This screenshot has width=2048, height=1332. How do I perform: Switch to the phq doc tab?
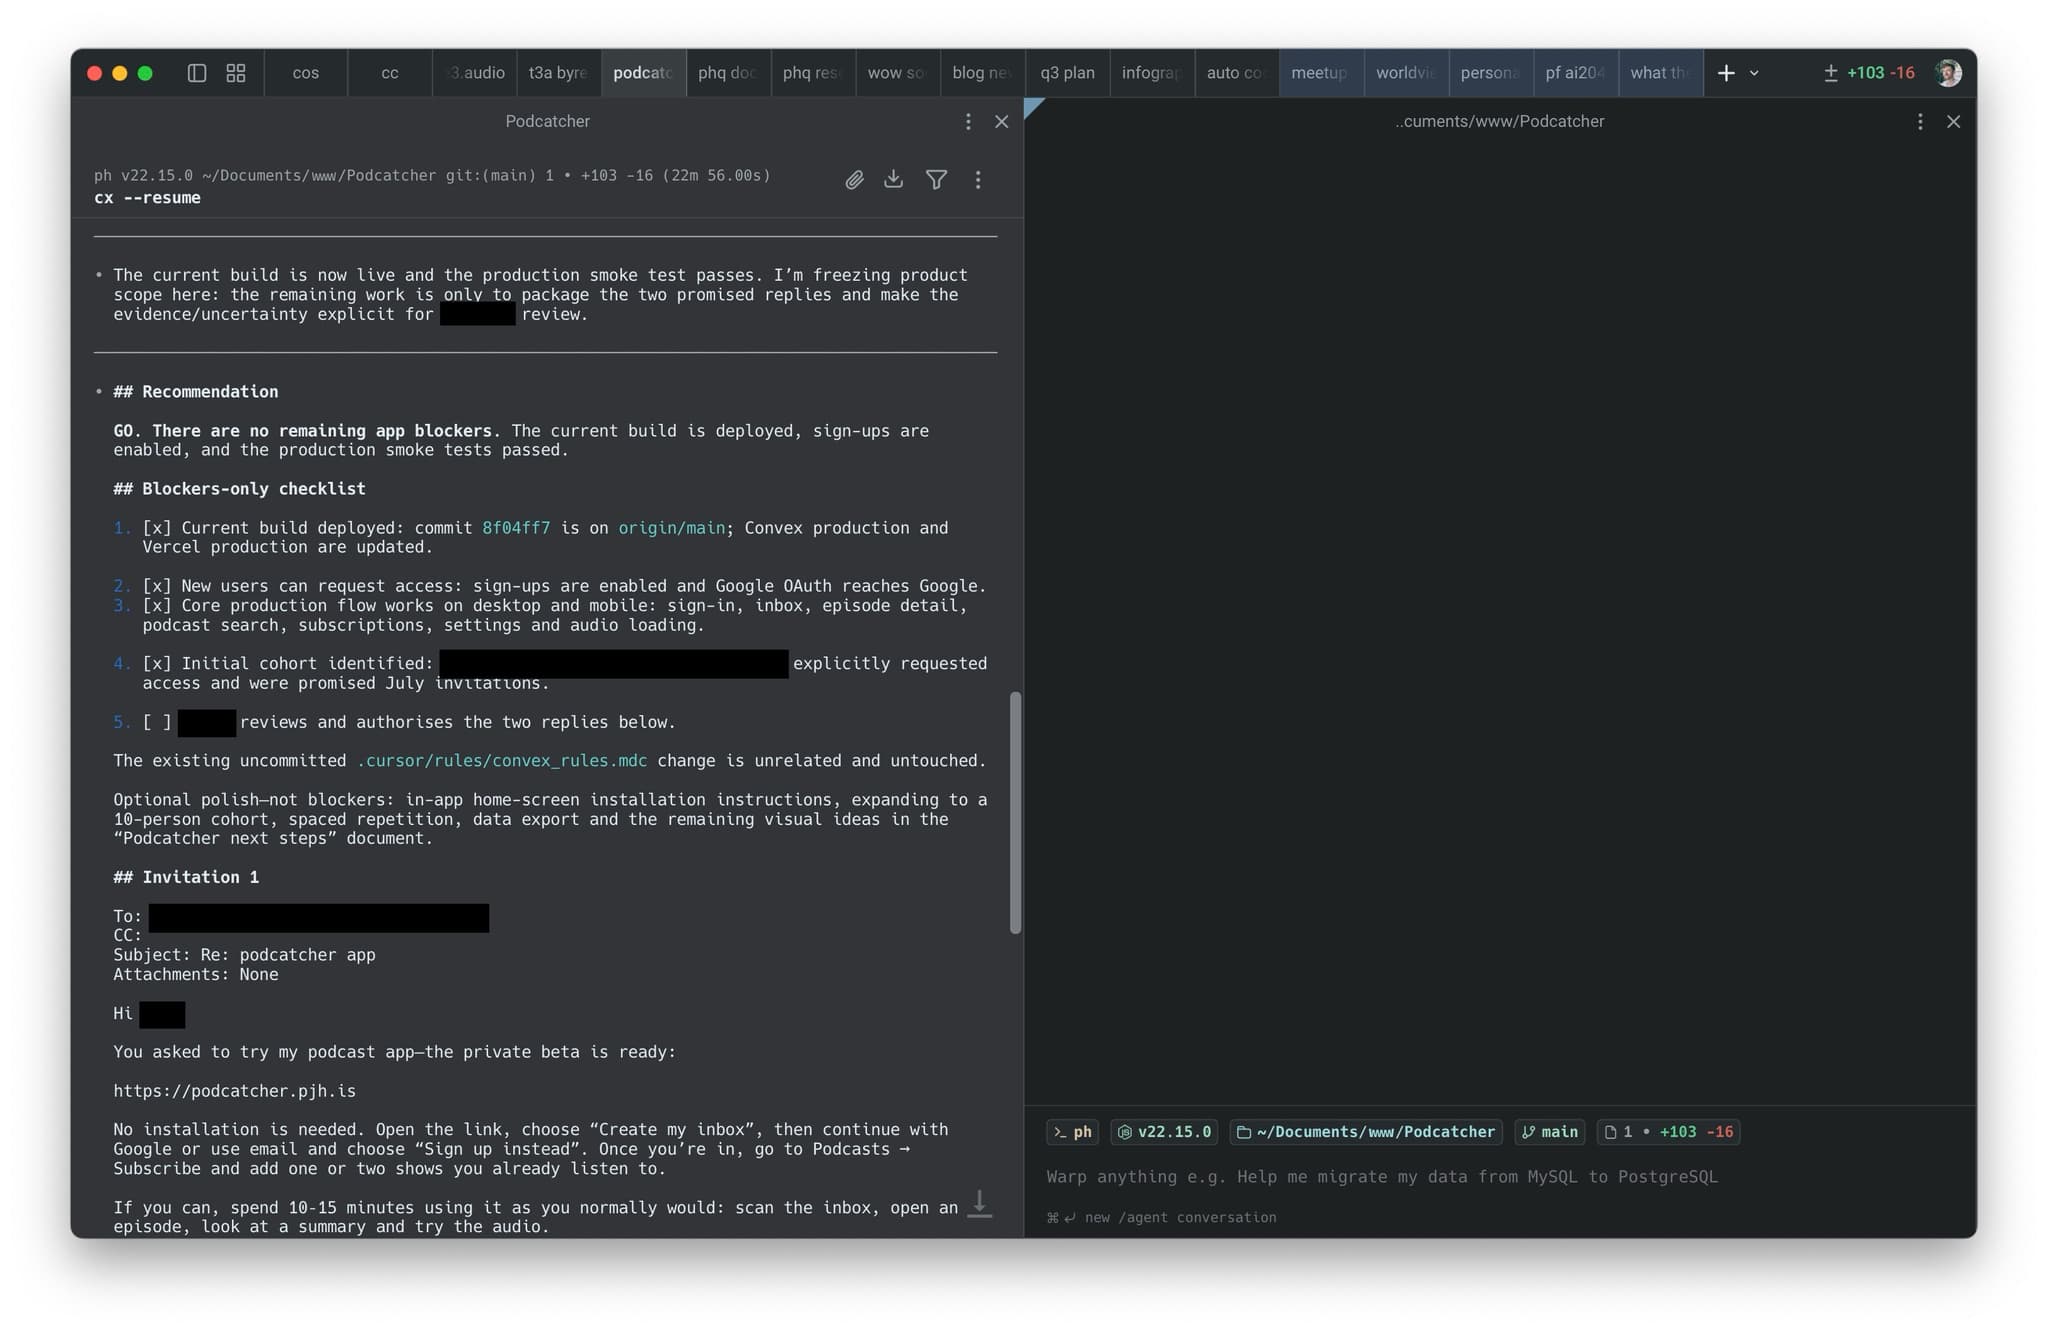[x=728, y=73]
